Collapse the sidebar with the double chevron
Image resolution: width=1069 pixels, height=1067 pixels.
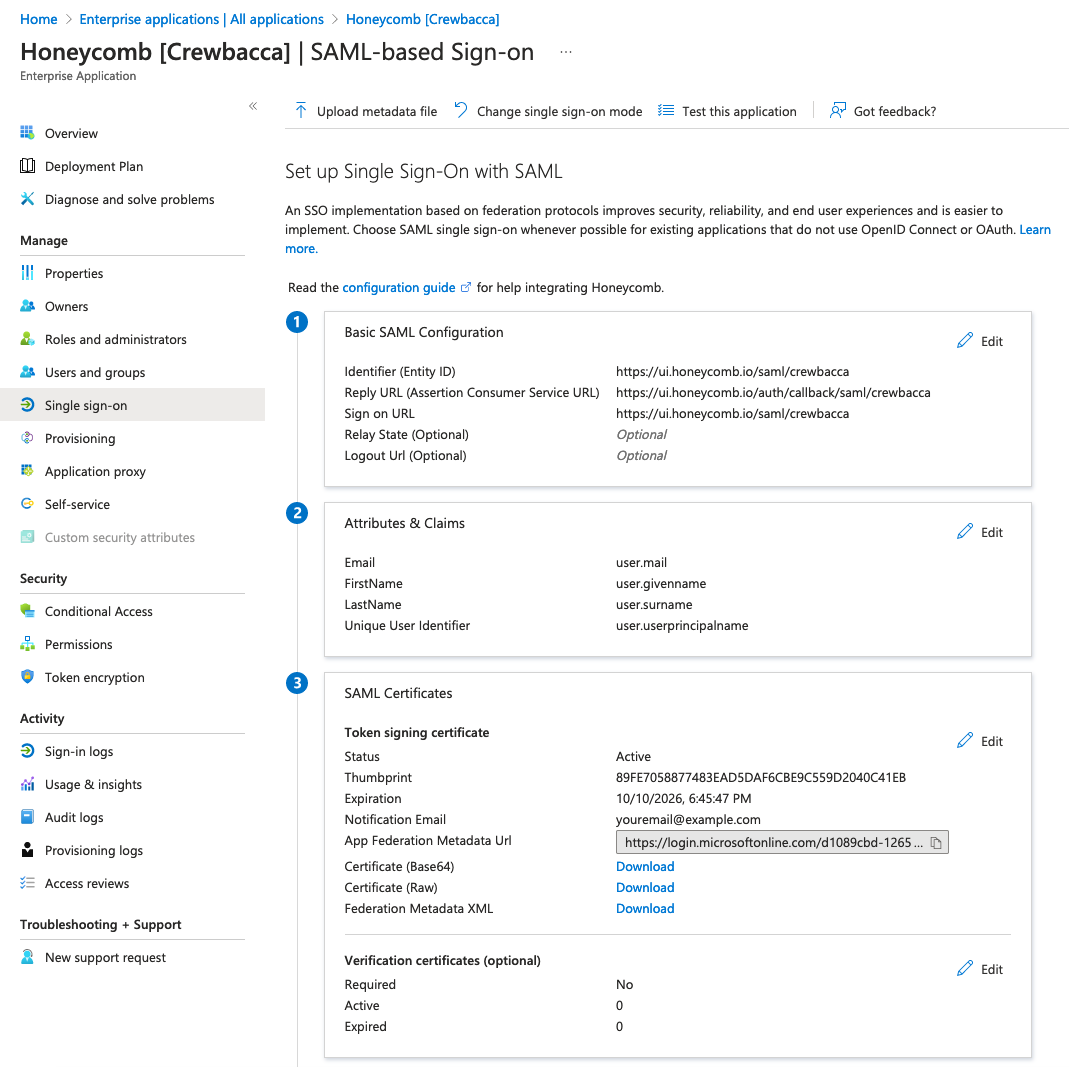253,104
